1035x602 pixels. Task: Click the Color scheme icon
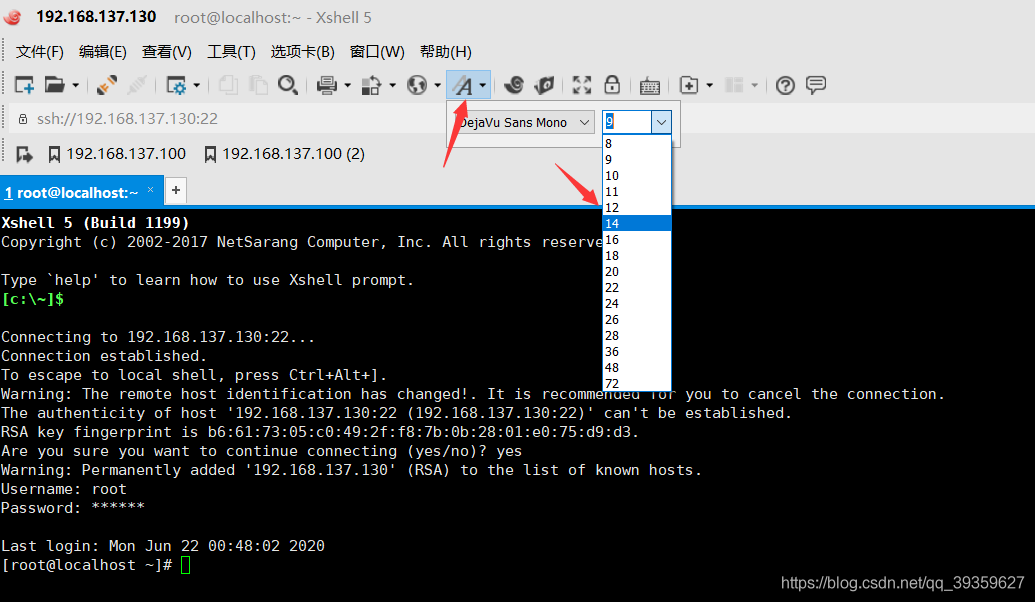coord(372,85)
